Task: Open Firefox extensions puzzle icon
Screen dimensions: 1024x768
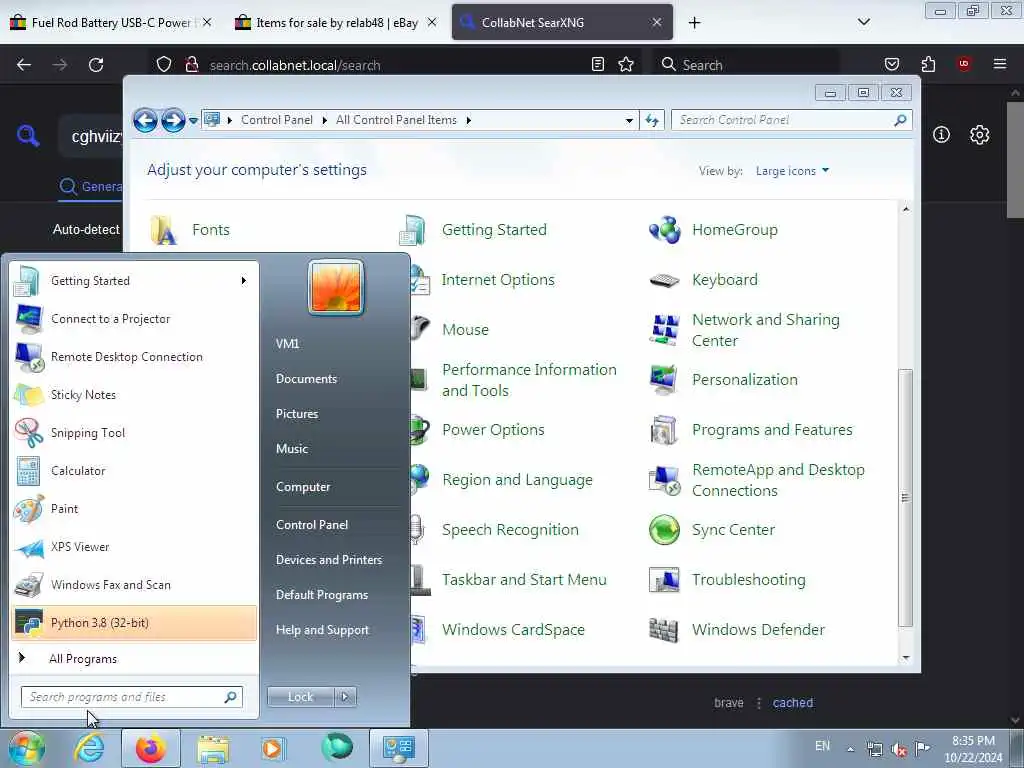Action: pyautogui.click(x=928, y=64)
